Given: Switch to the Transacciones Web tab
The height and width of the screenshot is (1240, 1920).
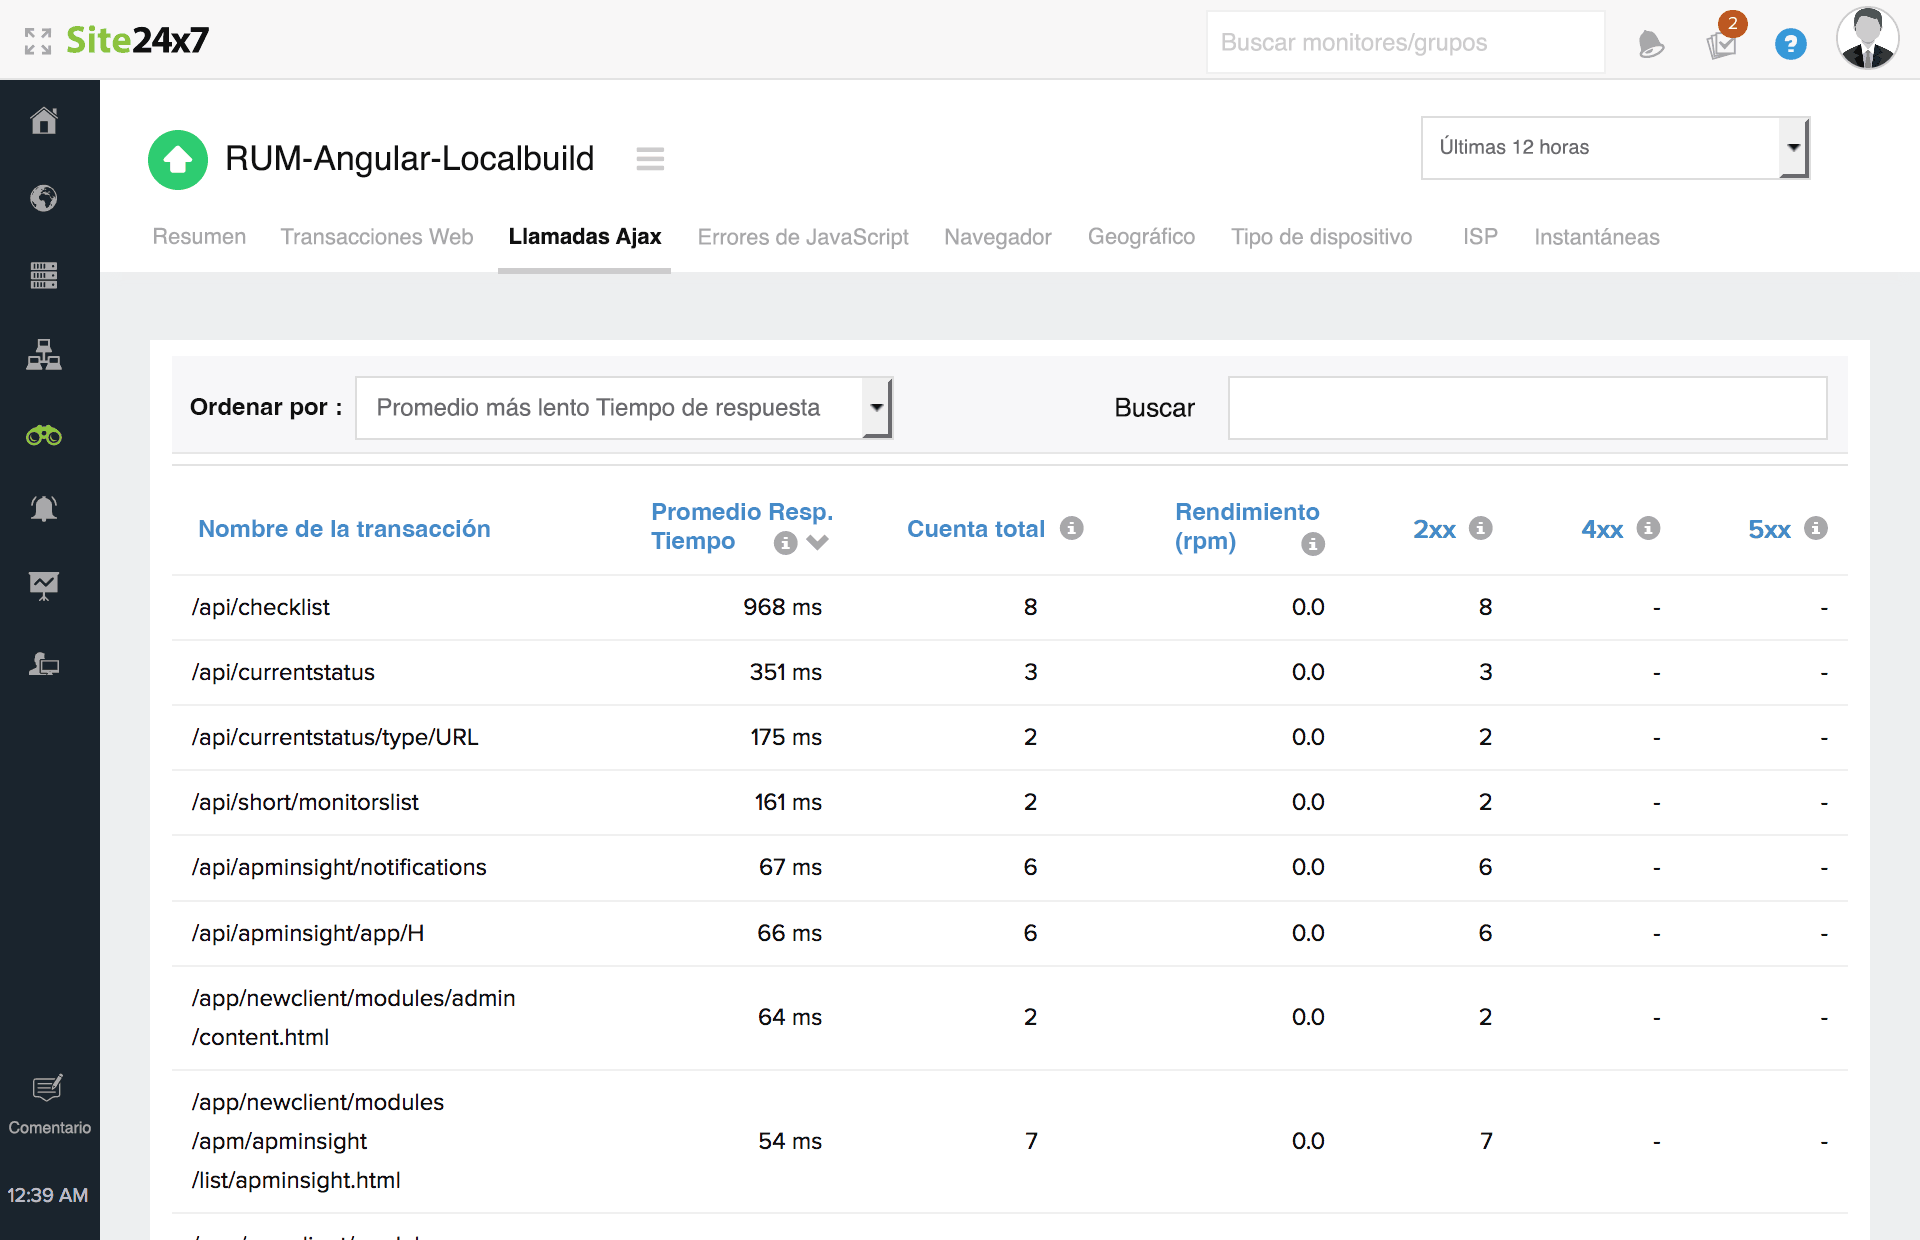Looking at the screenshot, I should pyautogui.click(x=376, y=237).
